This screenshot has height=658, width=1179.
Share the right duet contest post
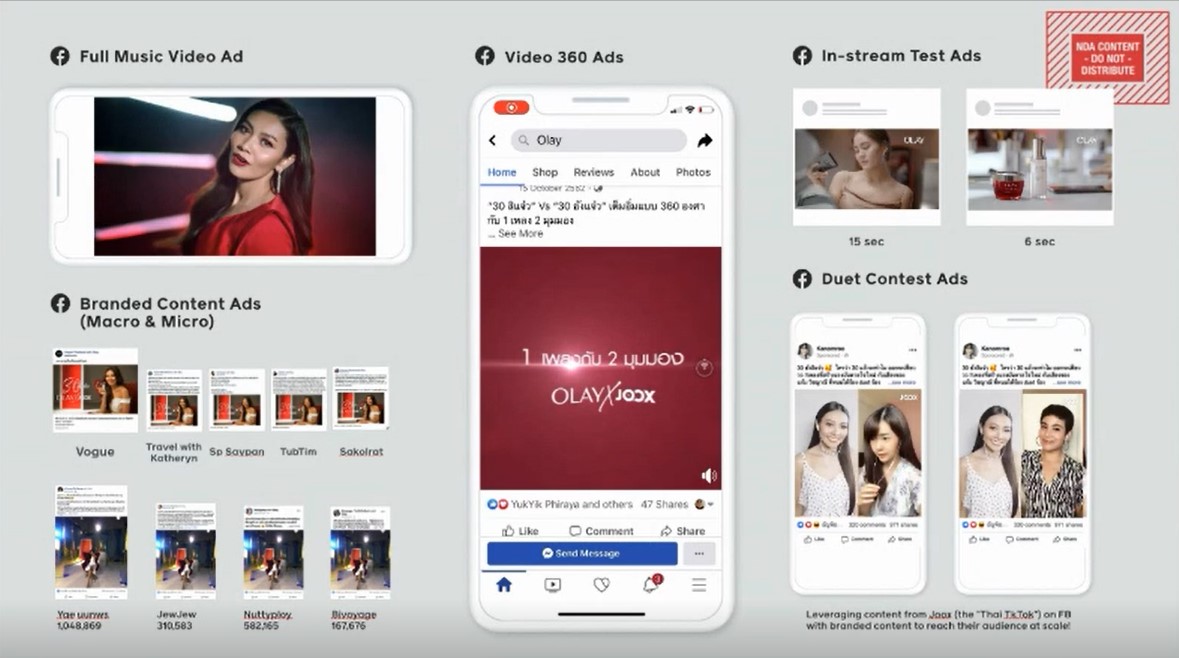pyautogui.click(x=1065, y=539)
